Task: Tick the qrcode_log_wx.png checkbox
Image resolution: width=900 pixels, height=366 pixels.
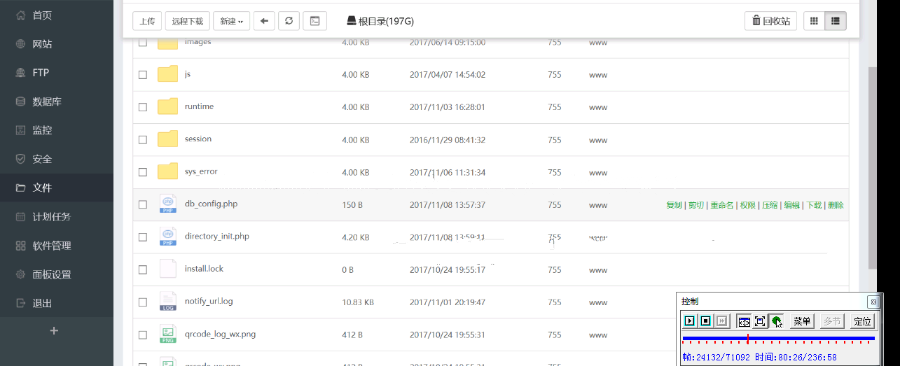Action: [x=143, y=334]
